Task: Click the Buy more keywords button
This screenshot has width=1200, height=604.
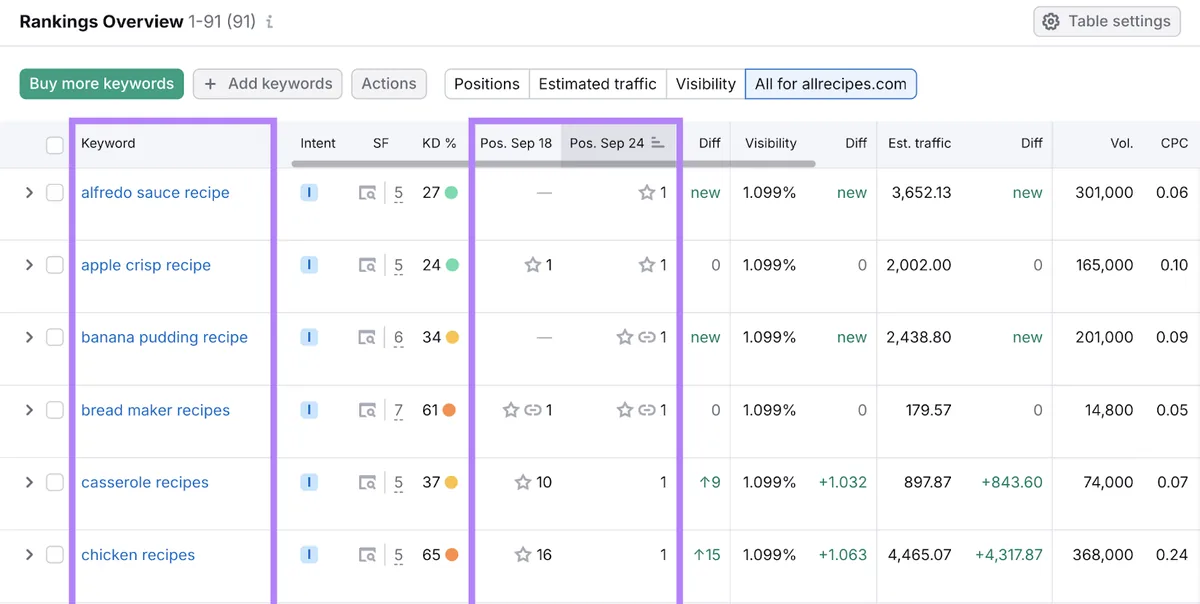Action: pos(102,84)
